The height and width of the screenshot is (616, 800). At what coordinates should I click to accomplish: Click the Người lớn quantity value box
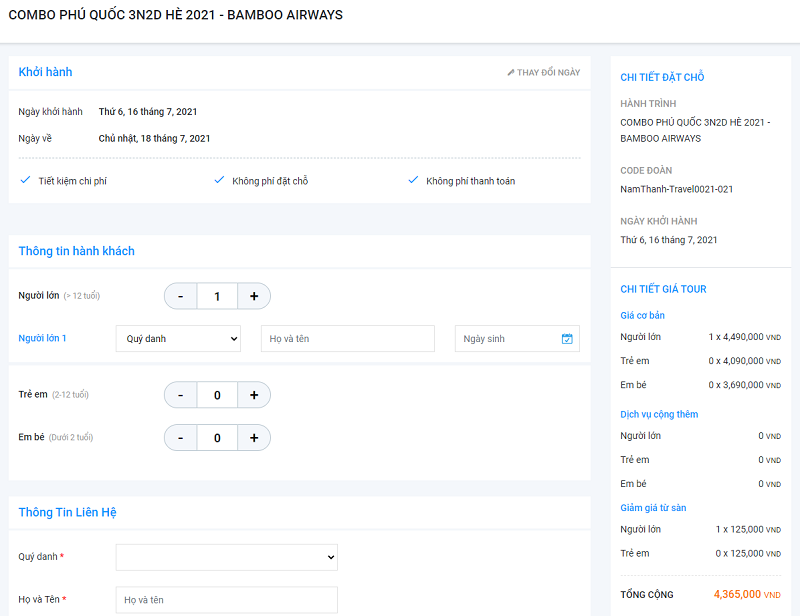[x=217, y=296]
